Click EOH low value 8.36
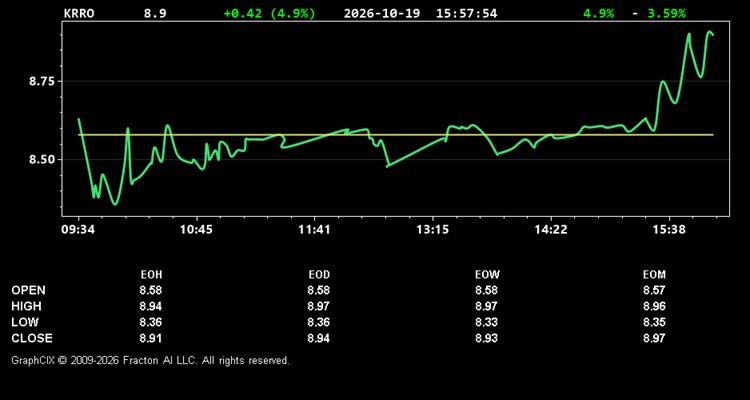The height and width of the screenshot is (400, 750). click(x=151, y=322)
